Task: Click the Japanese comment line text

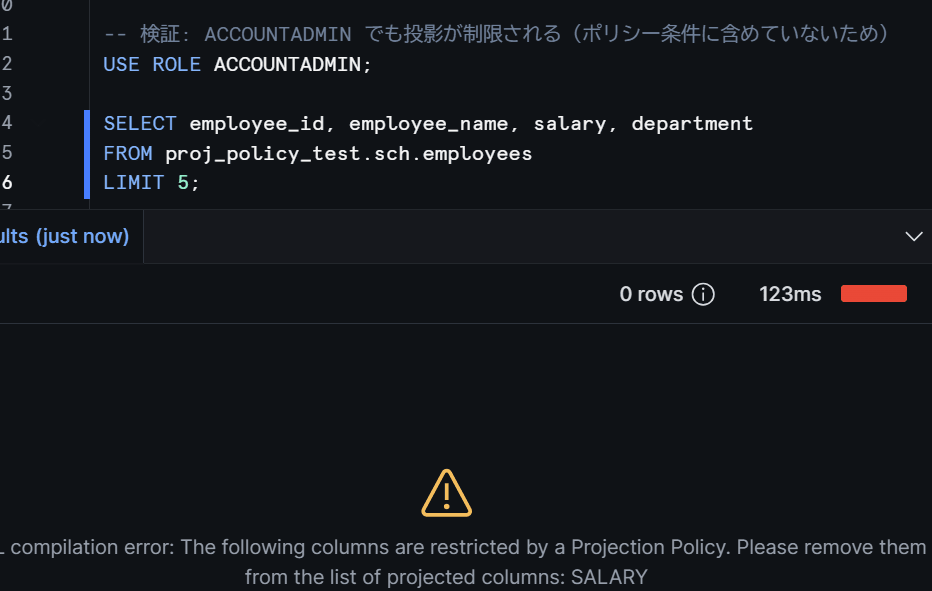Action: click(496, 34)
